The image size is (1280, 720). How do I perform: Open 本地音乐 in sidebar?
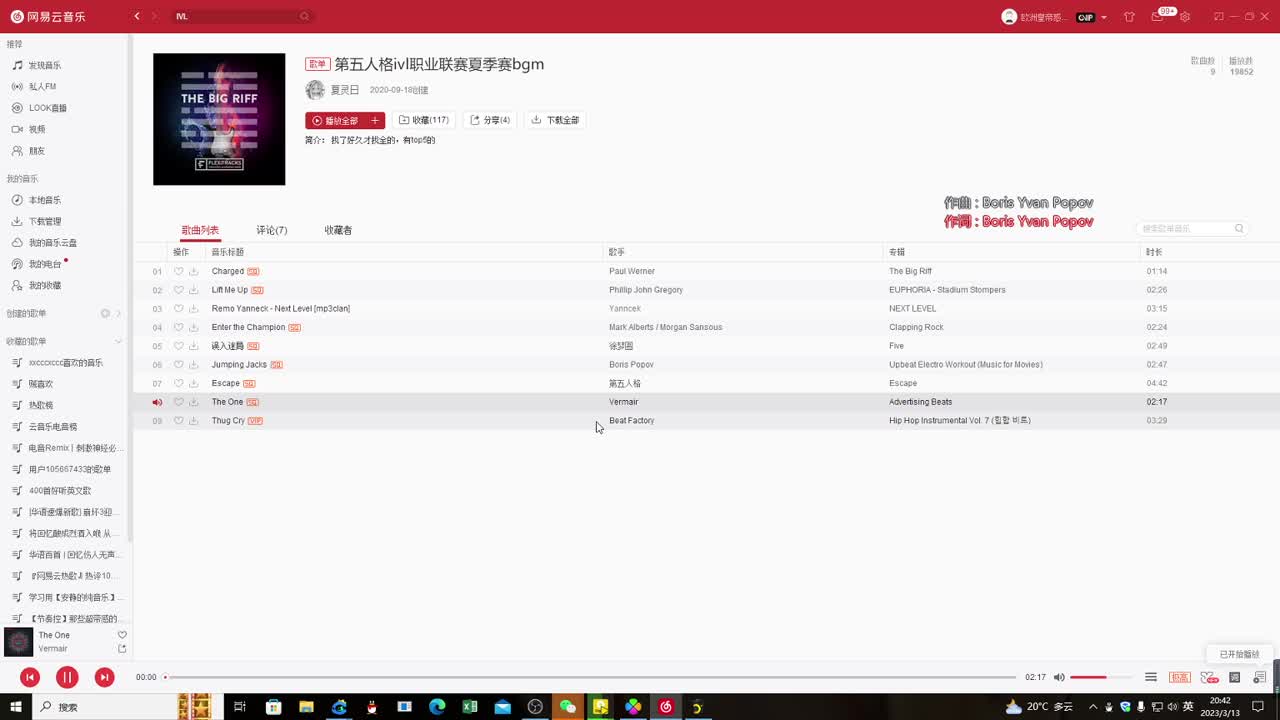coord(44,200)
